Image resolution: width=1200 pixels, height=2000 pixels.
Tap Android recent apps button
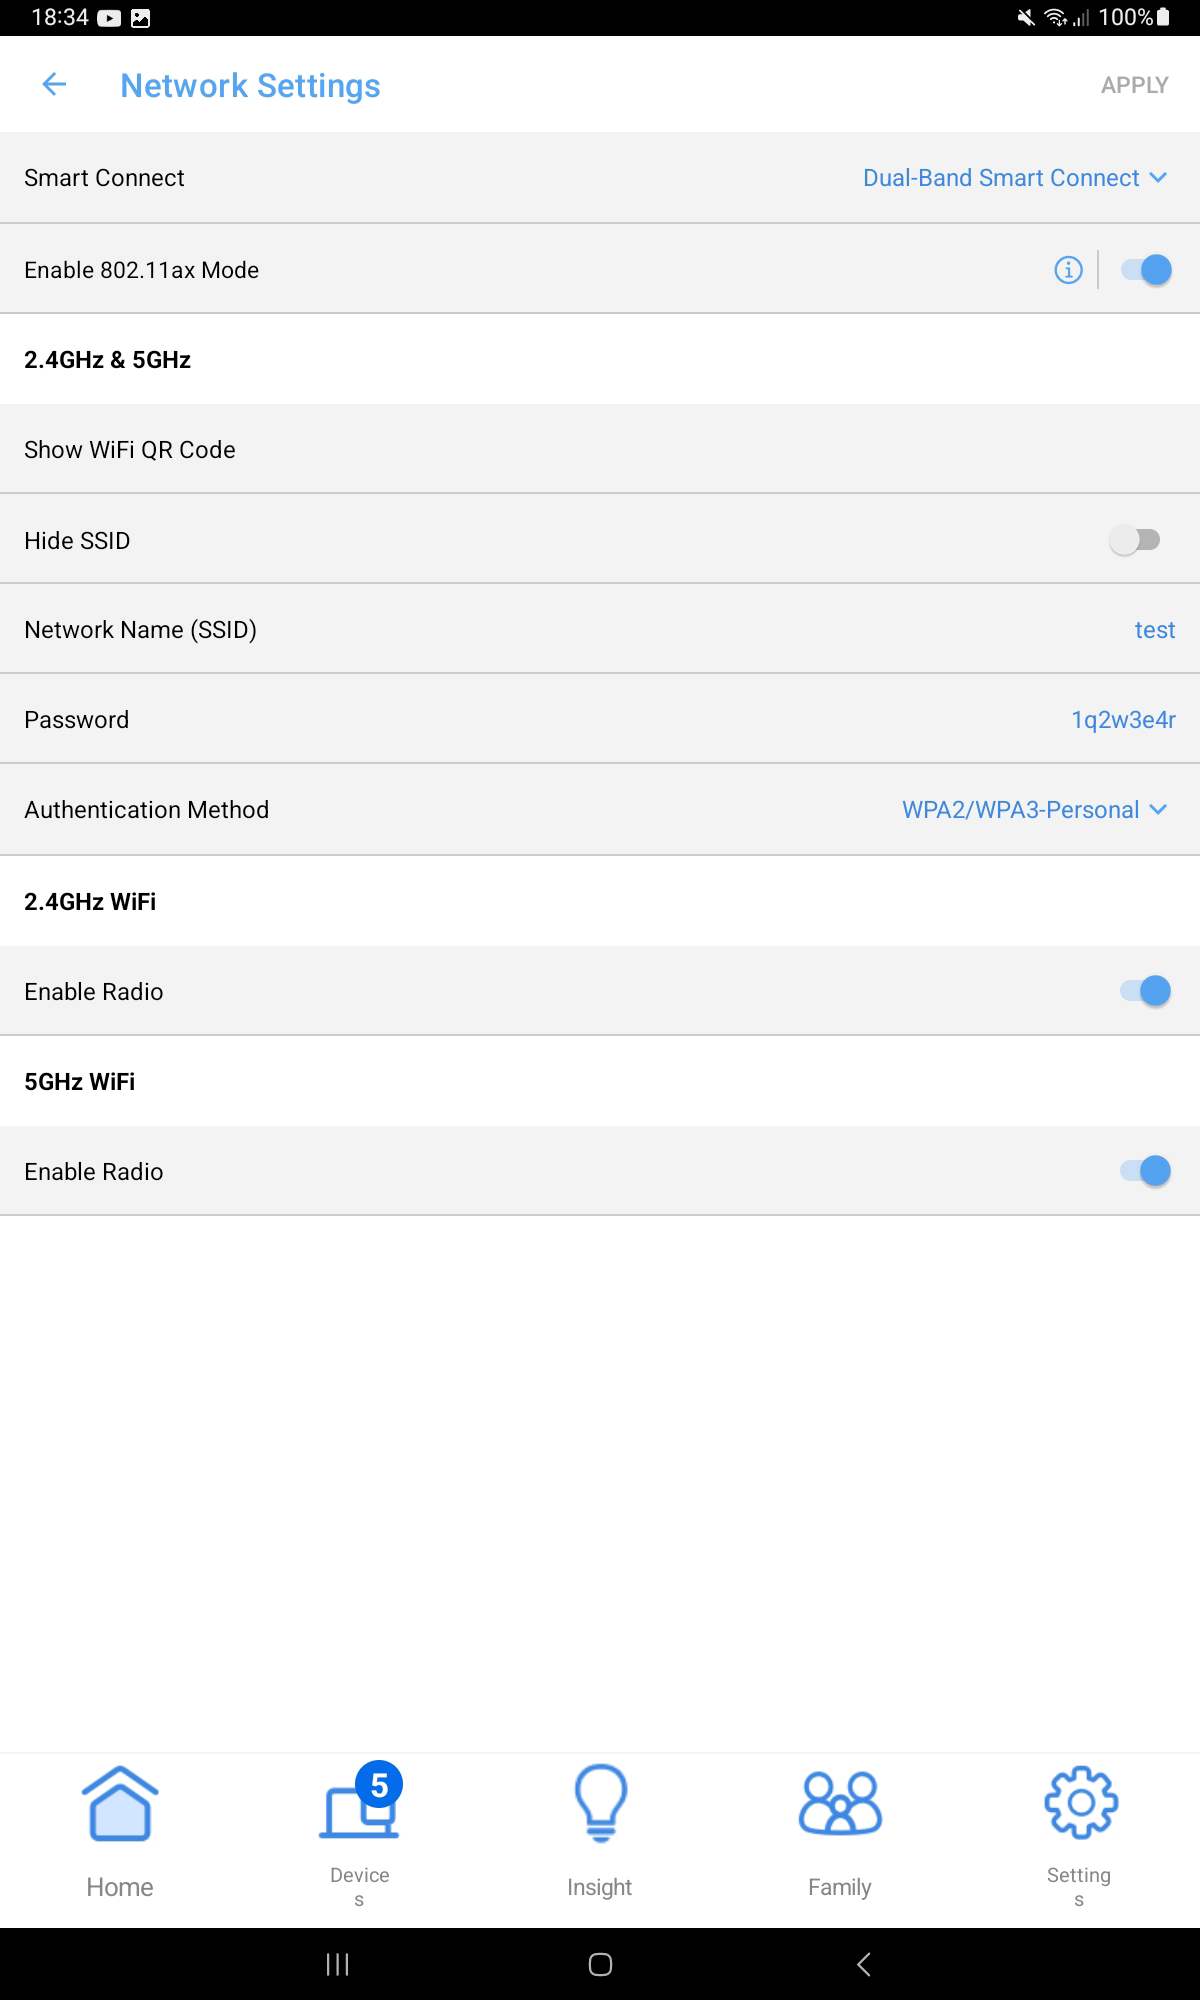338,1964
